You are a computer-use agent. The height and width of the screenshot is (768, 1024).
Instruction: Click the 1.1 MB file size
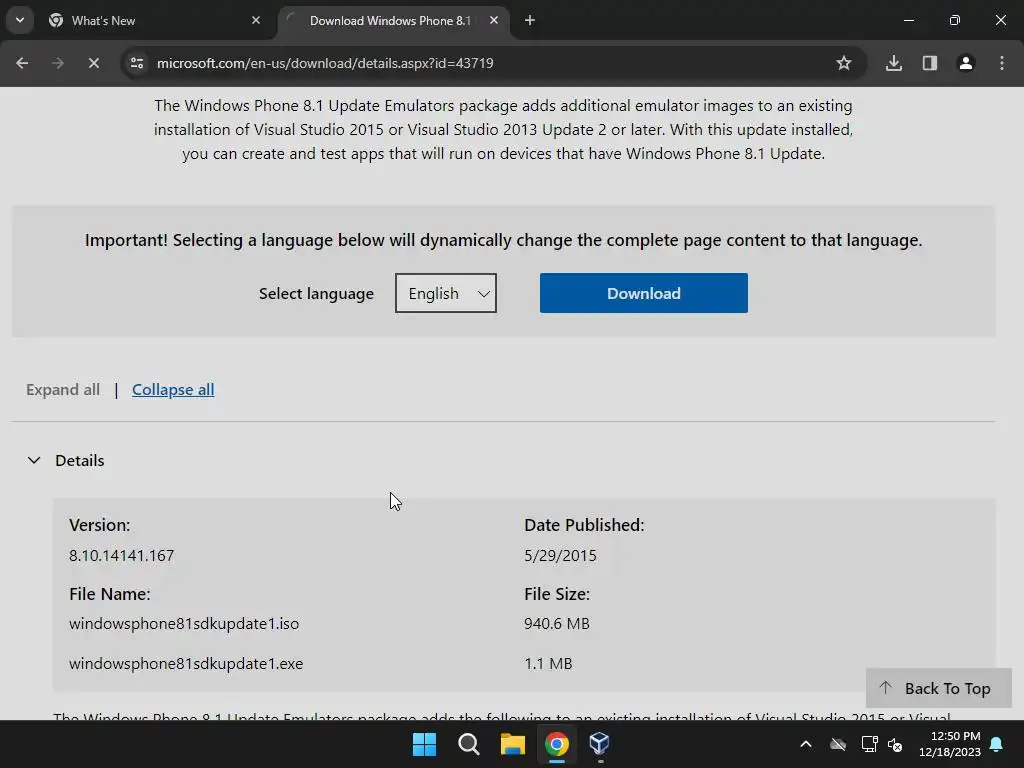coord(548,664)
